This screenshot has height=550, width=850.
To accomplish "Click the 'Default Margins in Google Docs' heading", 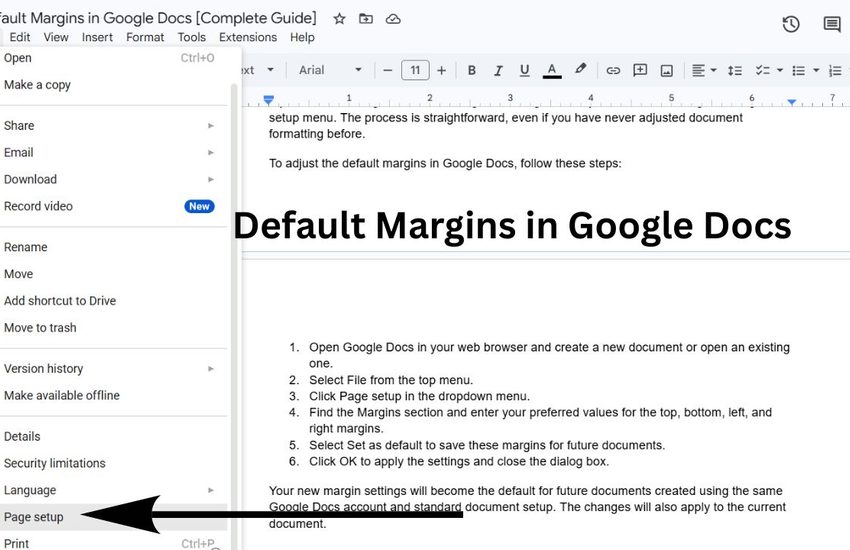I will 512,225.
